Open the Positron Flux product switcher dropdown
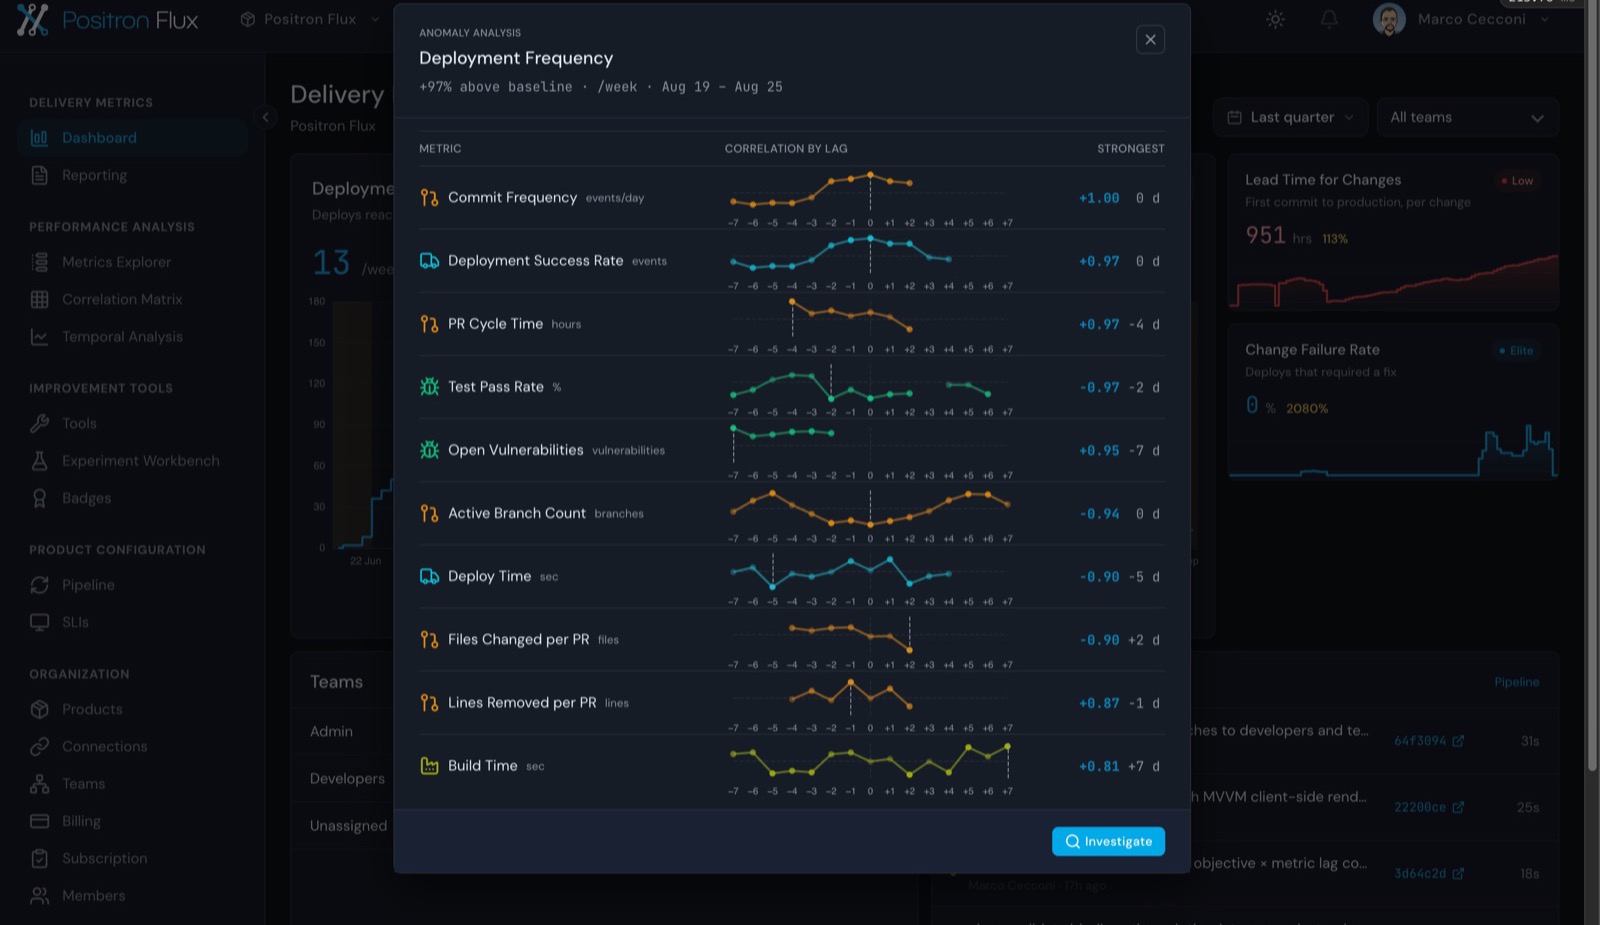The image size is (1600, 925). click(x=310, y=19)
